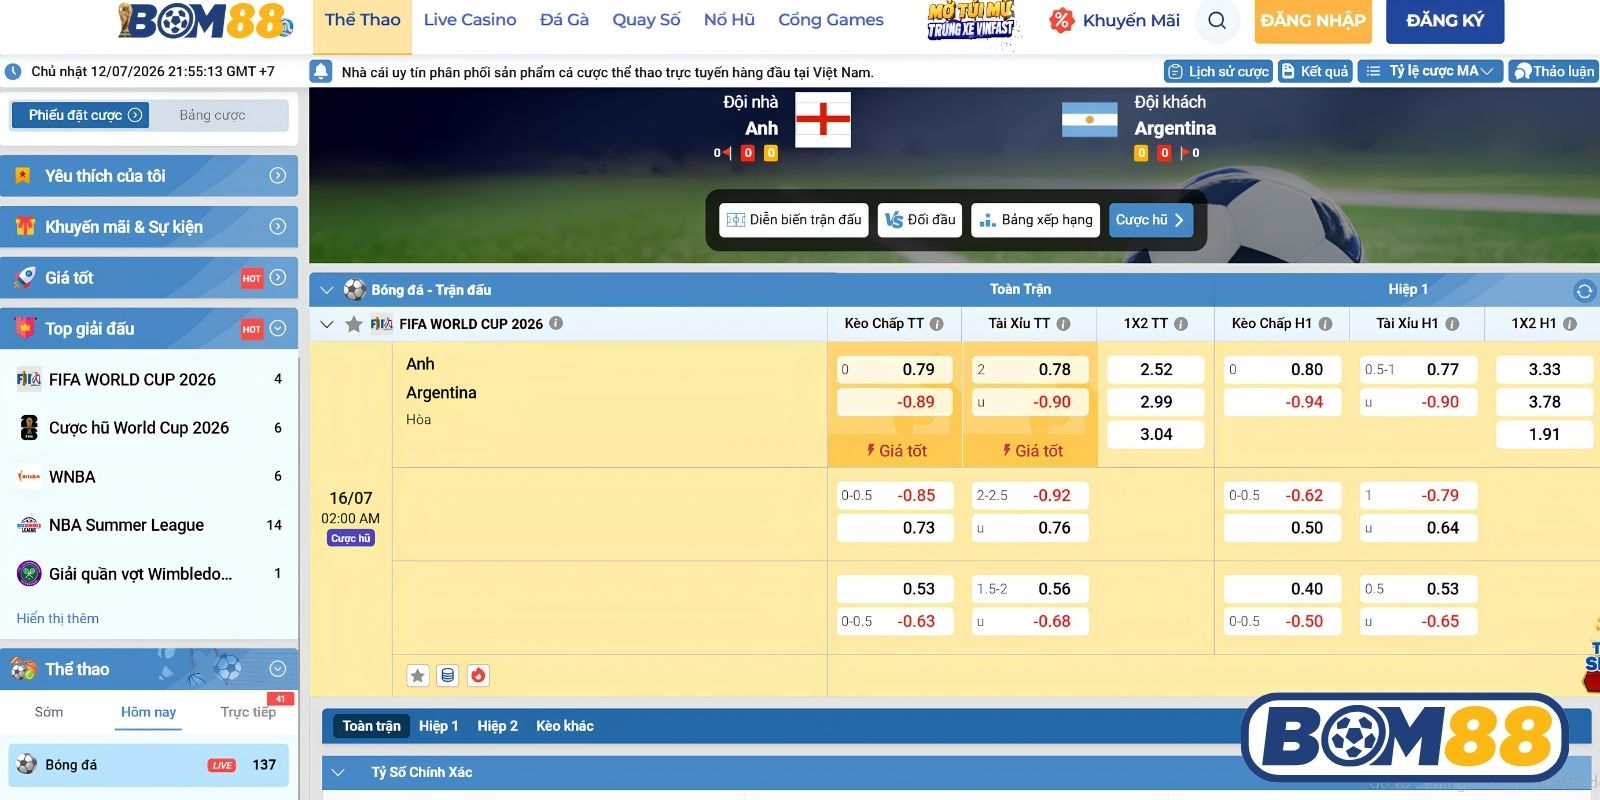Open Yêu thích của tôi section
1600x800 pixels.
tap(149, 176)
